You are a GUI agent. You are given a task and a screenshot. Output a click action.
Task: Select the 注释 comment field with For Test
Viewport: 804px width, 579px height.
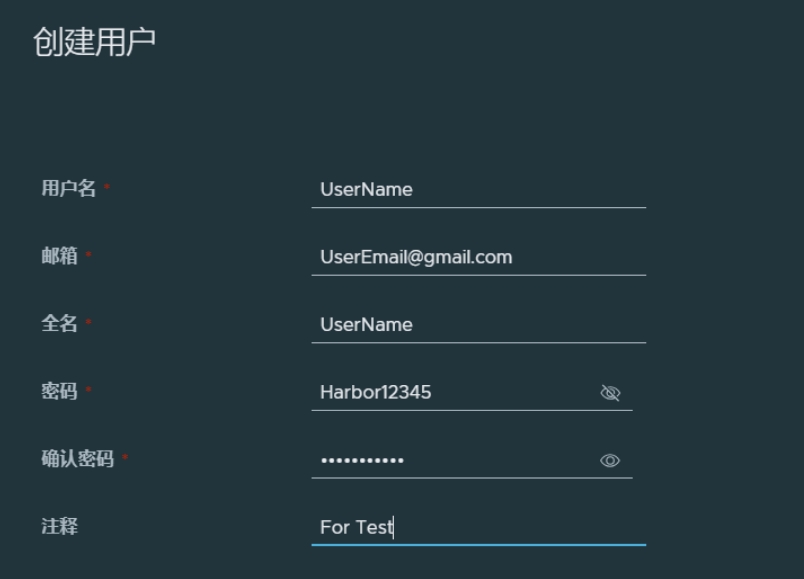[478, 527]
